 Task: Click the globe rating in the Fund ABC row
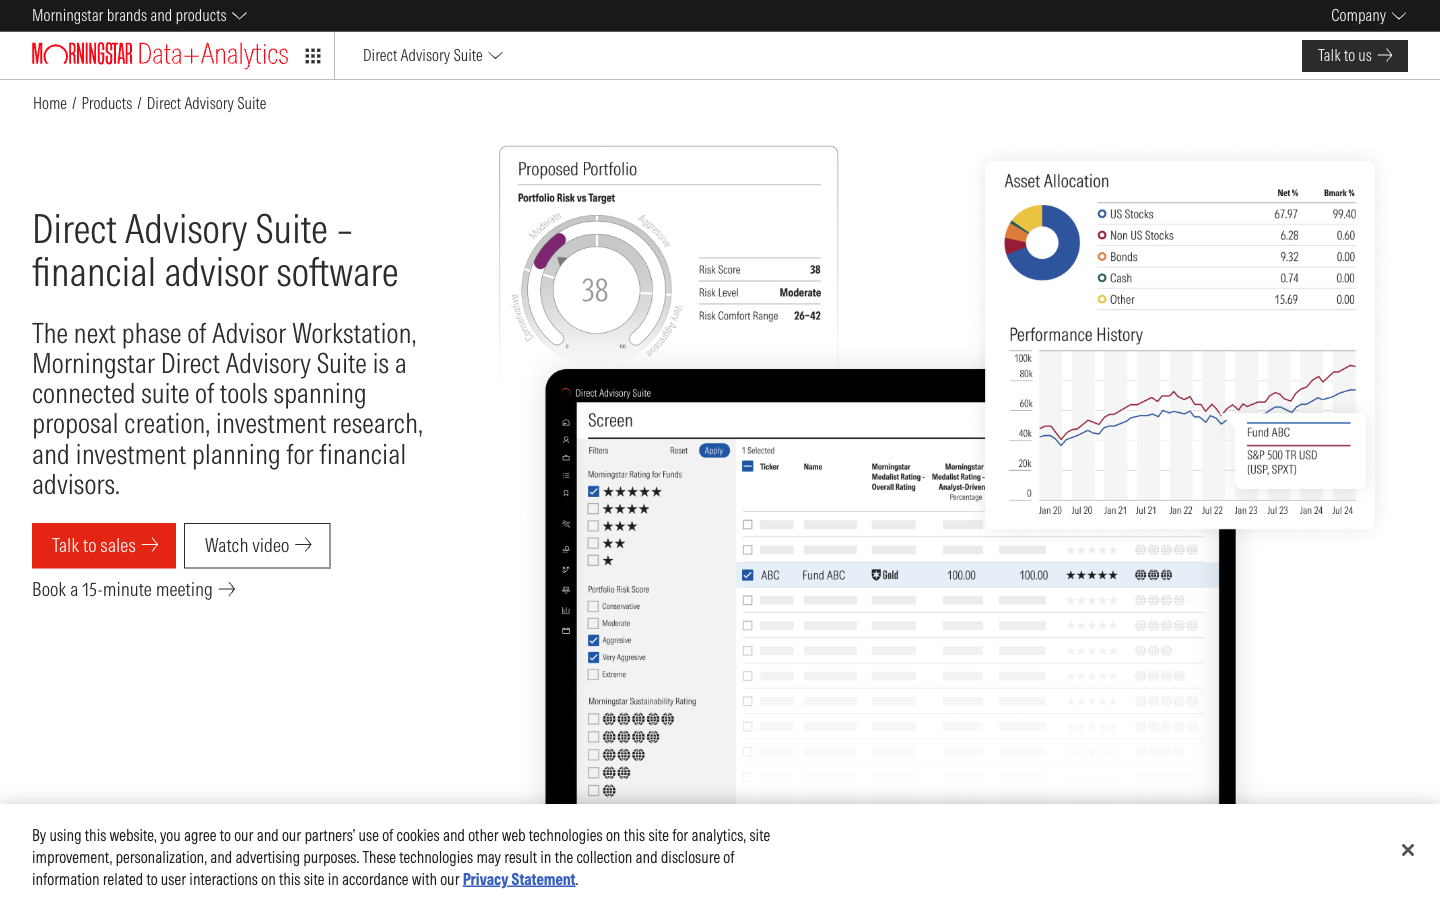pos(1153,575)
